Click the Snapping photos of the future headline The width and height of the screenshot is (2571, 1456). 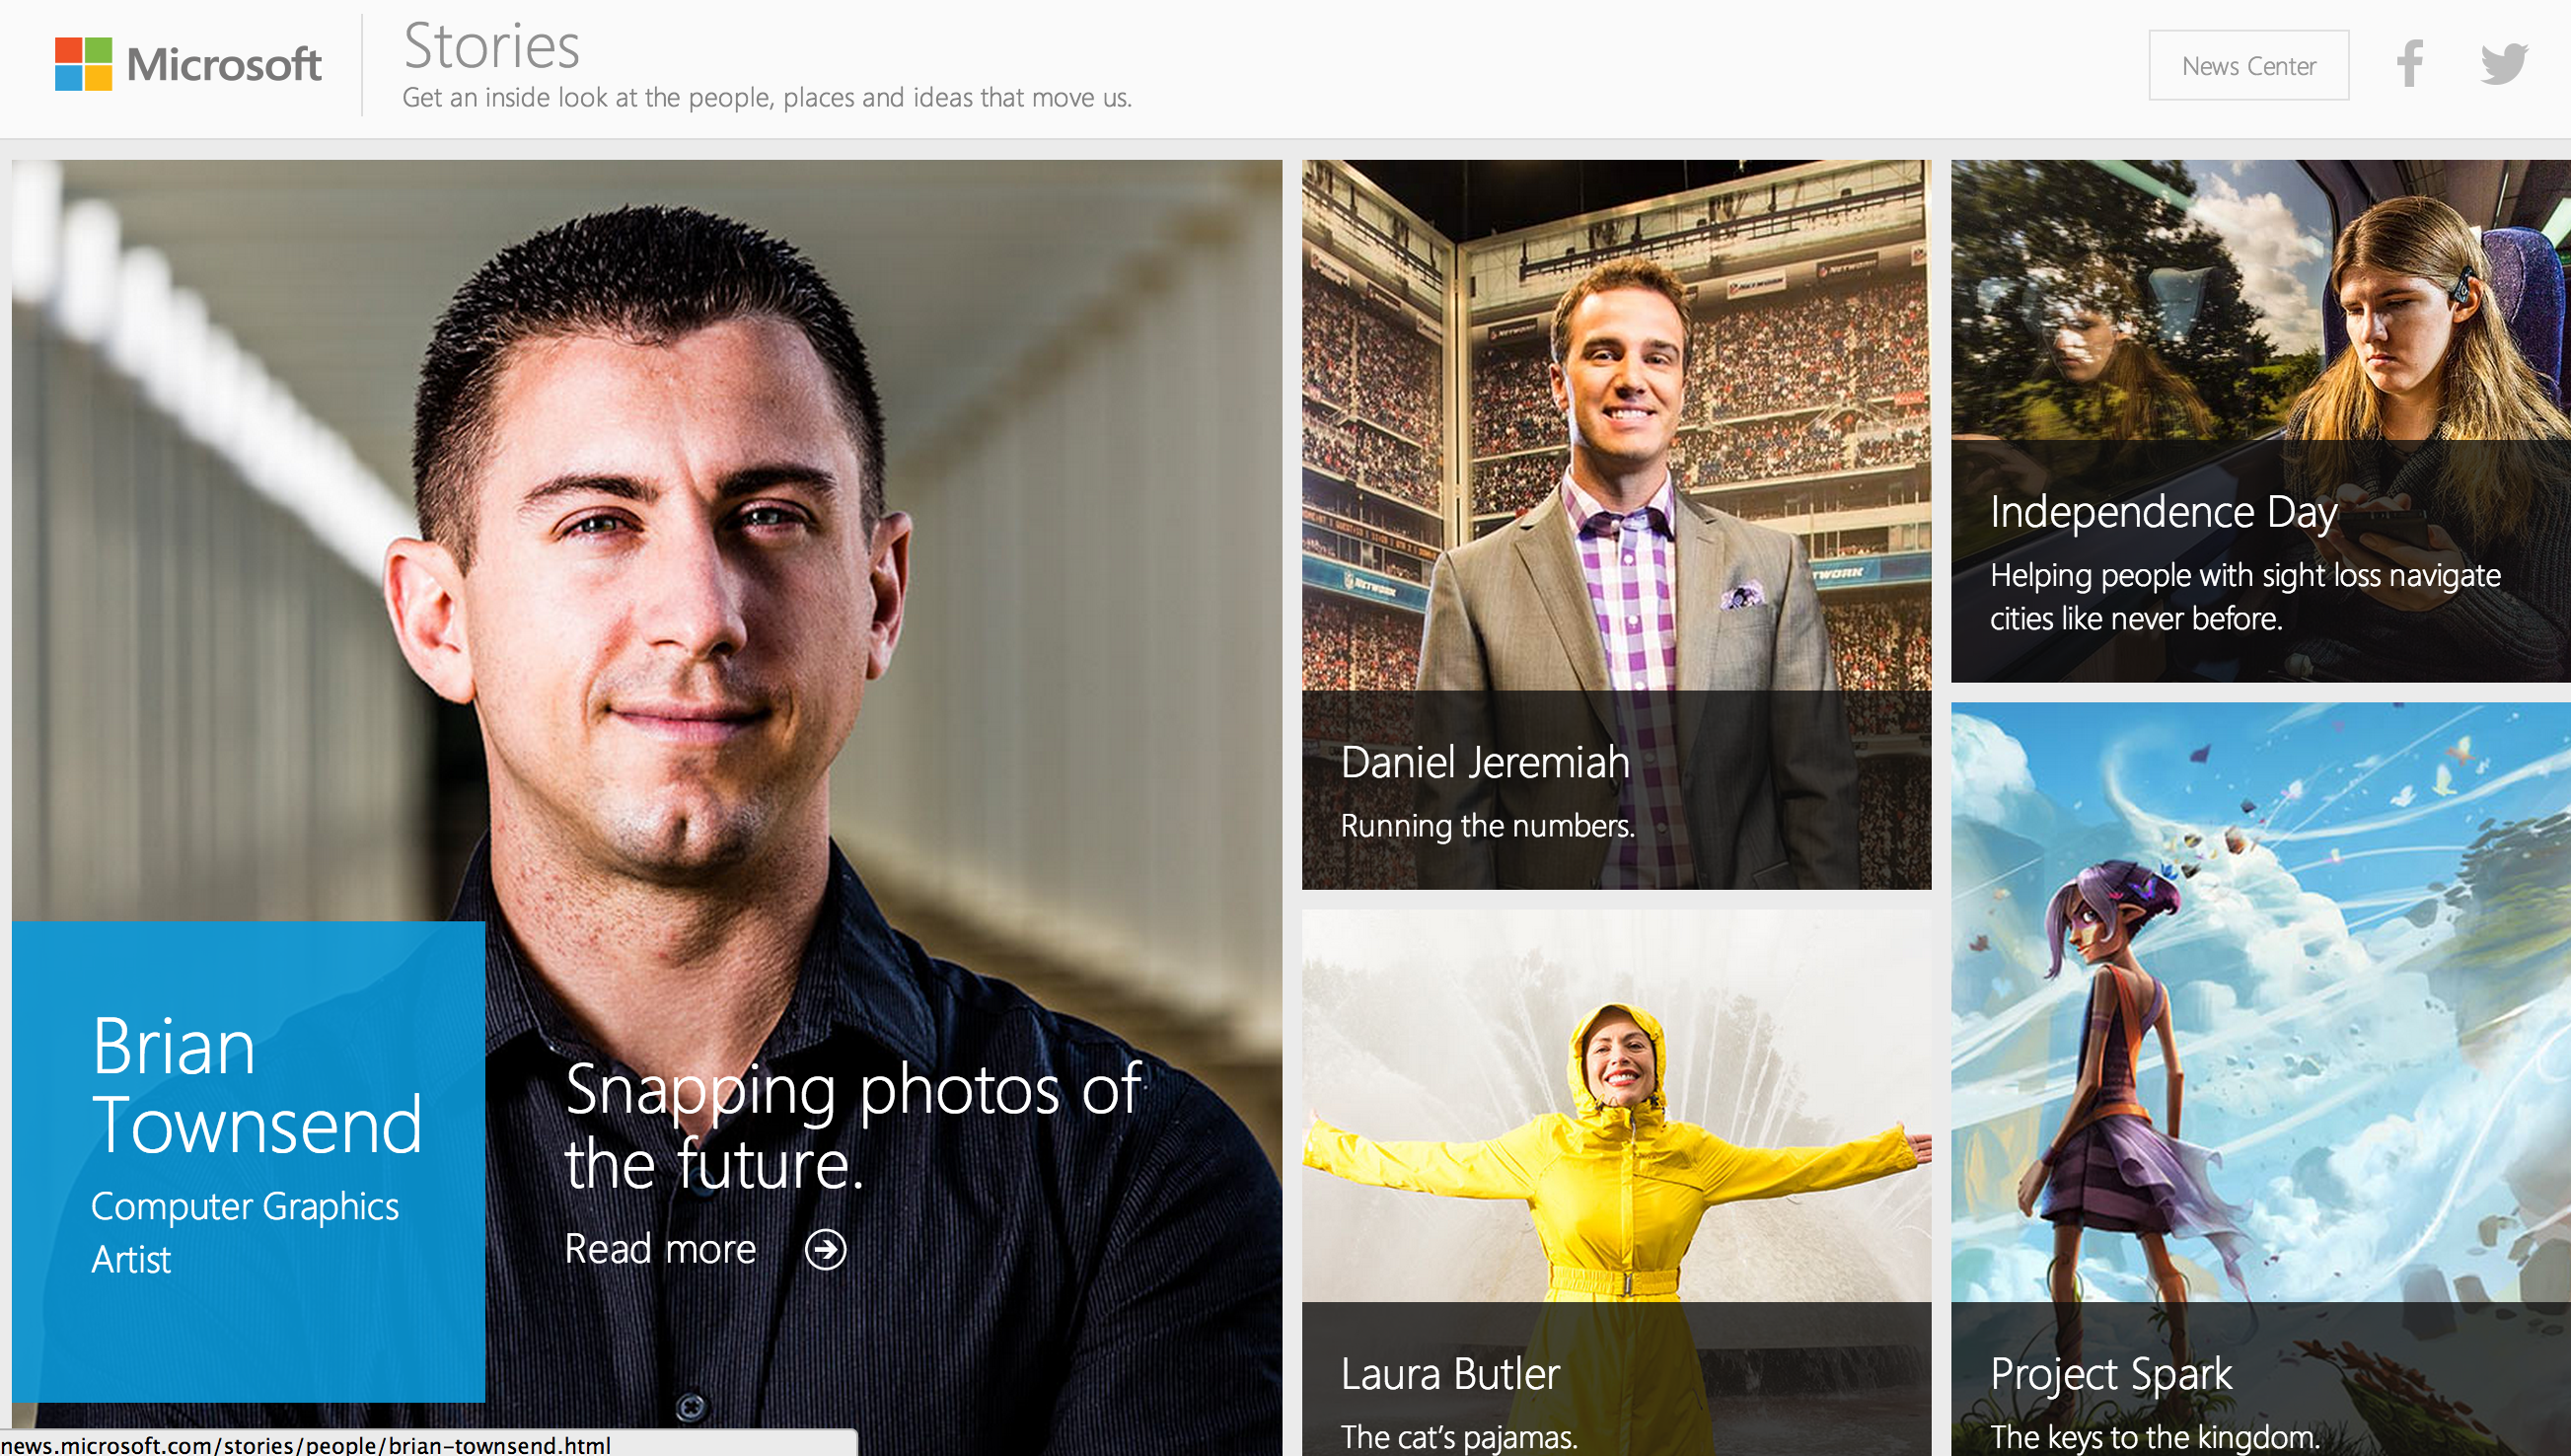[x=852, y=1127]
